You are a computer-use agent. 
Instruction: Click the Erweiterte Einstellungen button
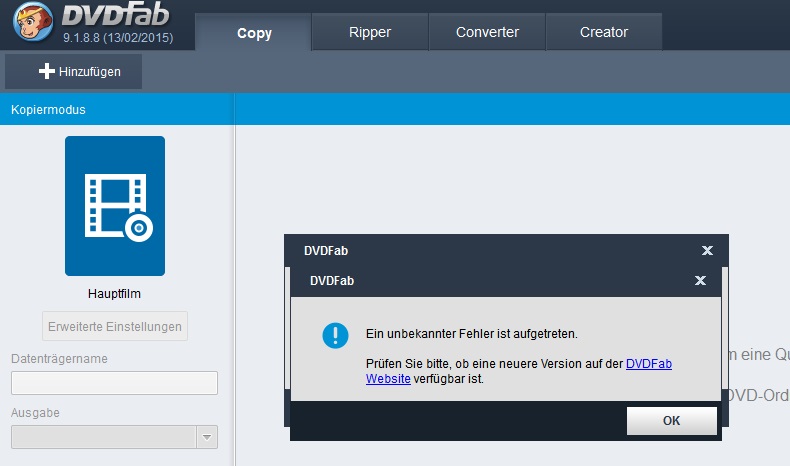tap(115, 326)
